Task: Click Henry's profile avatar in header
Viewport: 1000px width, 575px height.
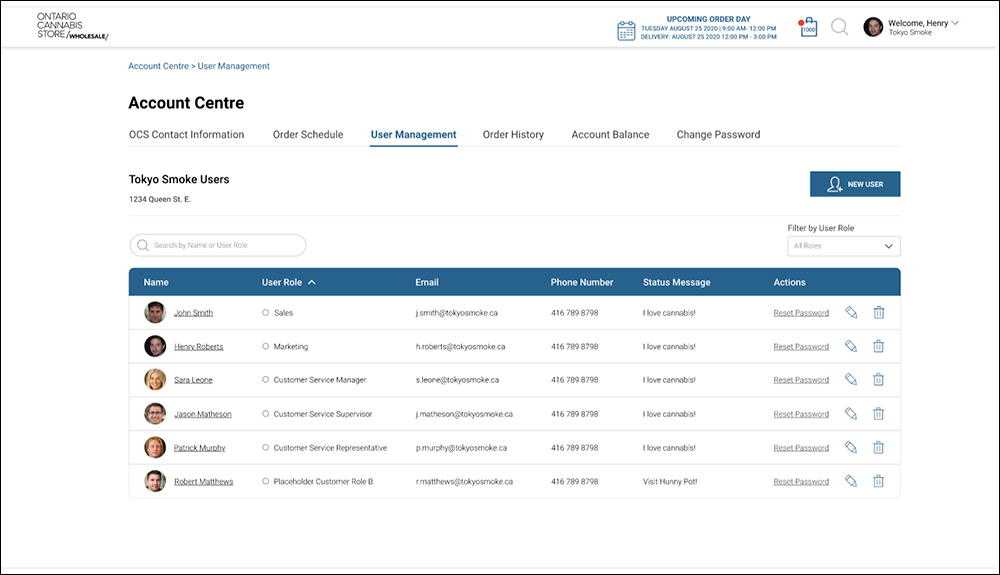Action: point(873,27)
